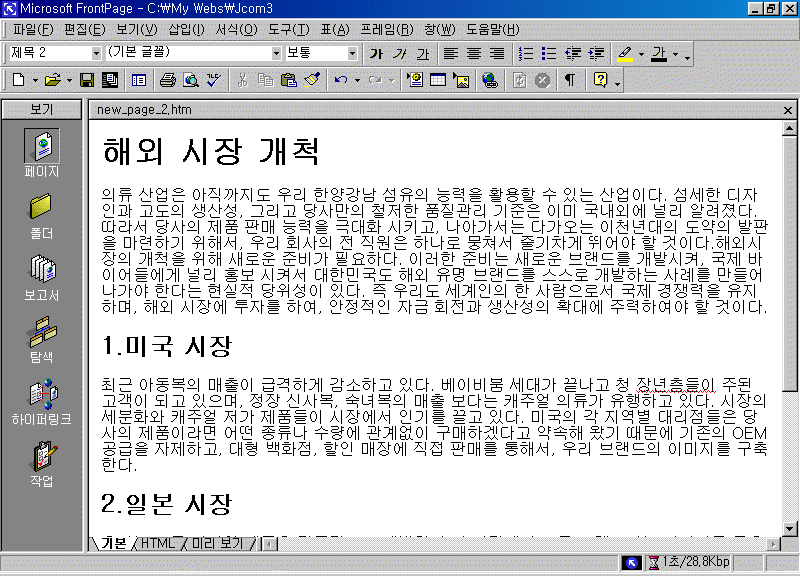Click the Paste clipboard icon

coord(289,80)
